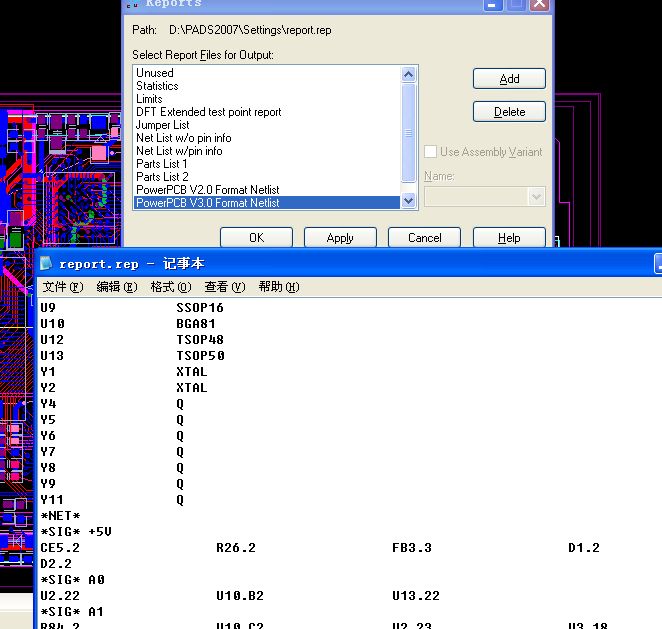The width and height of the screenshot is (662, 629).
Task: Select PowerPCB V3.0 Format Netlist
Action: coord(267,203)
